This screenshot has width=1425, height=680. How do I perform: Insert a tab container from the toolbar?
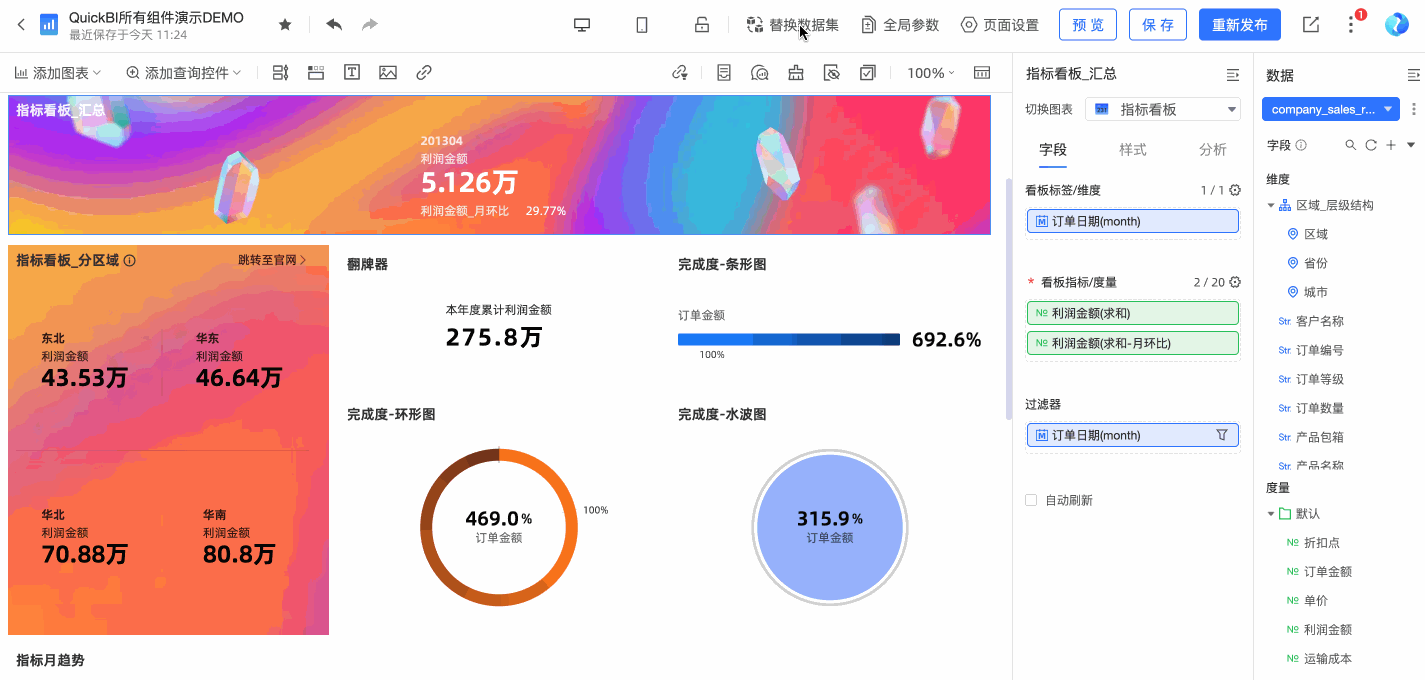(316, 73)
